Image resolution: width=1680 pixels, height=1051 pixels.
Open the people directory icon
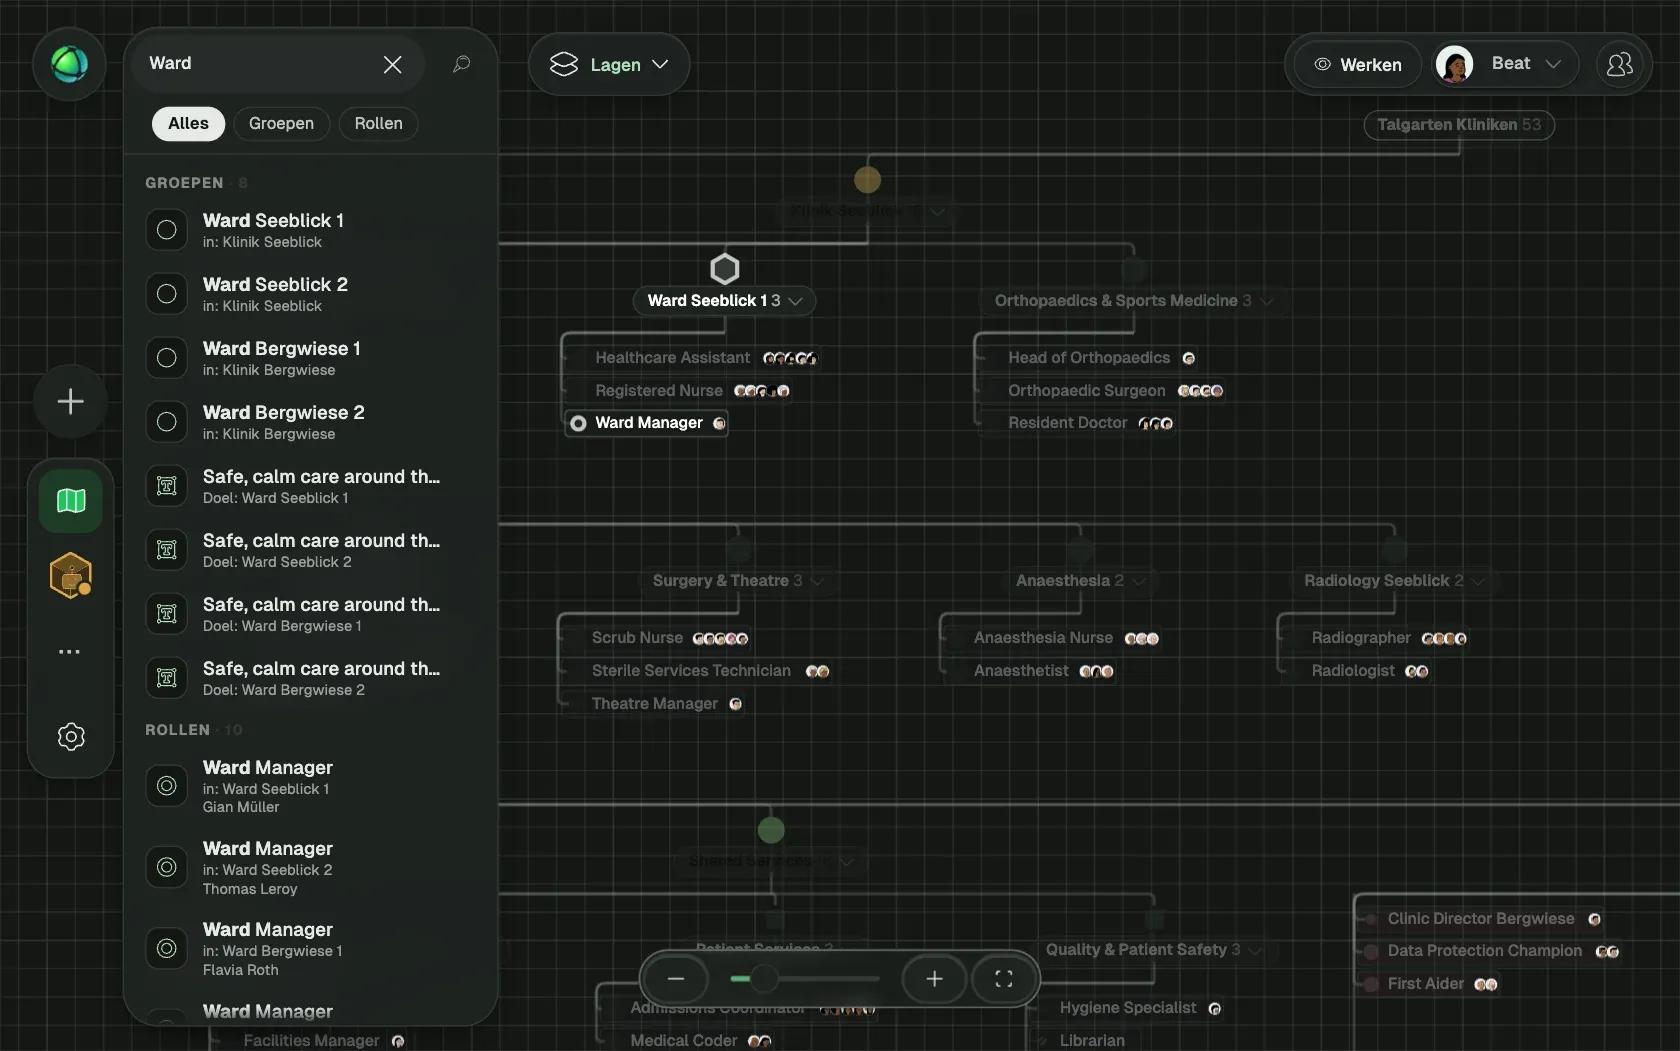(1619, 64)
